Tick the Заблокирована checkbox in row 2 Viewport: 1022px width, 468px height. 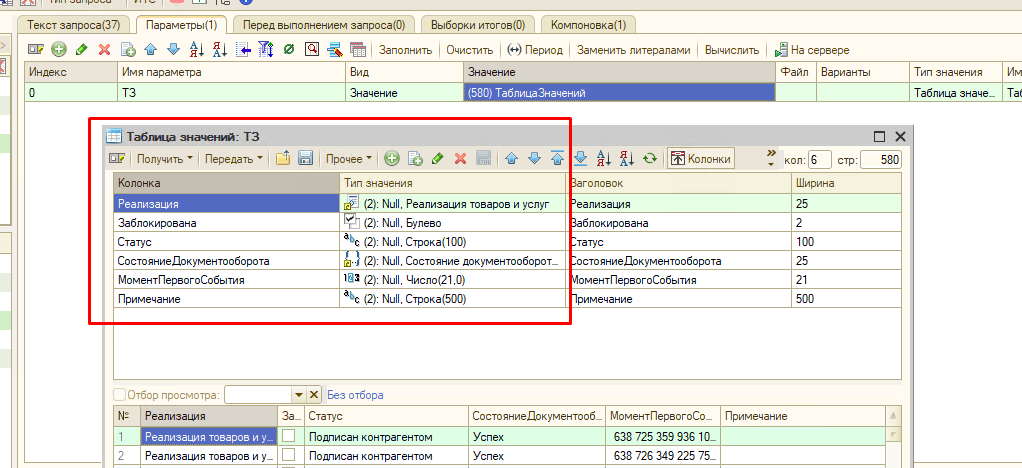289,456
